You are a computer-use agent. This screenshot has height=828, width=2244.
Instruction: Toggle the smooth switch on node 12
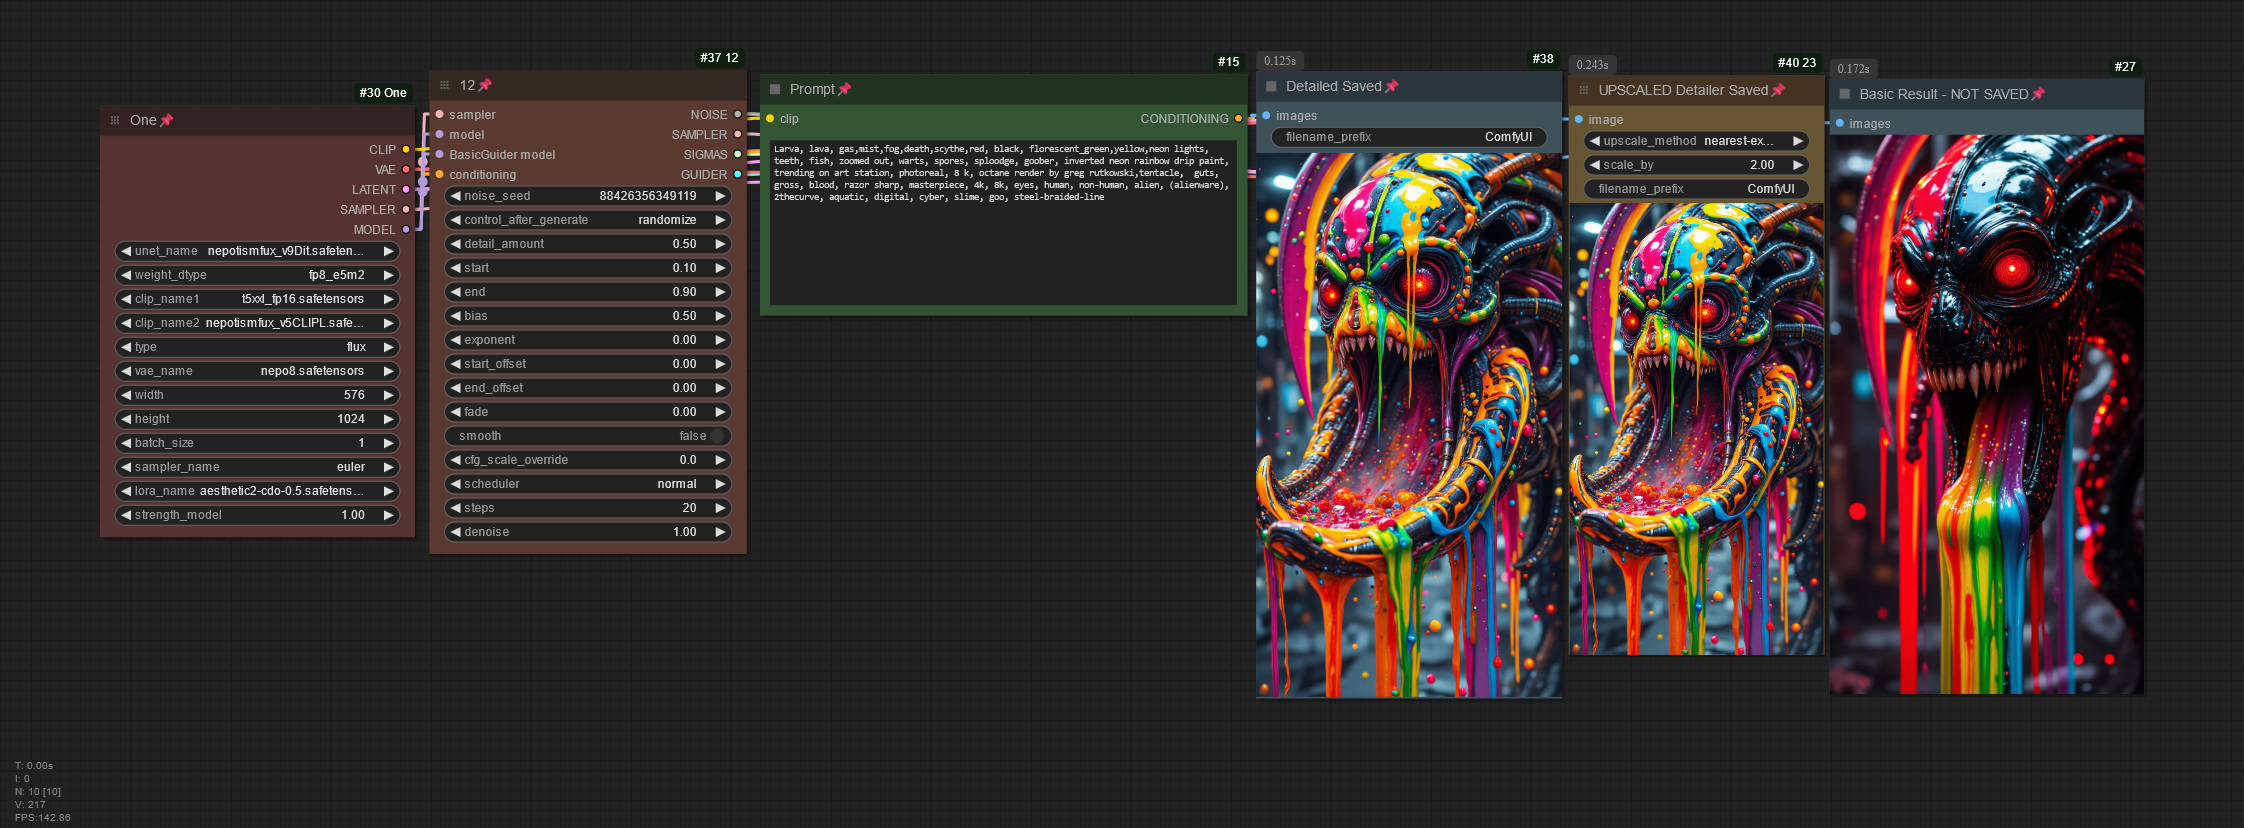(716, 436)
